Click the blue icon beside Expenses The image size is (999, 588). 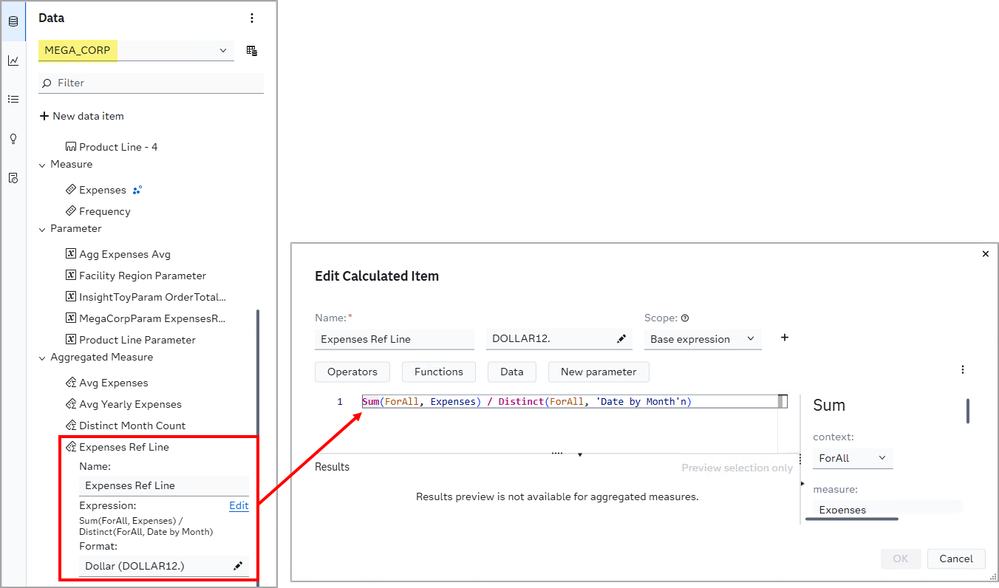point(137,190)
